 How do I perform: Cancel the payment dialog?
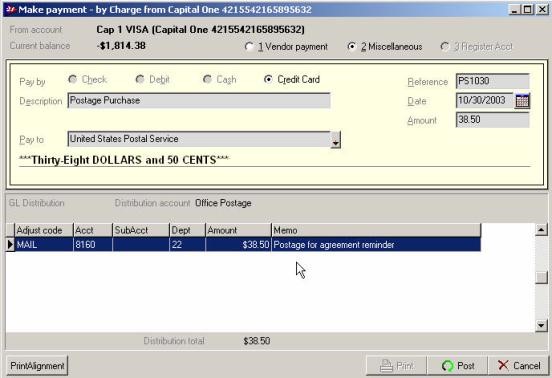tap(519, 366)
